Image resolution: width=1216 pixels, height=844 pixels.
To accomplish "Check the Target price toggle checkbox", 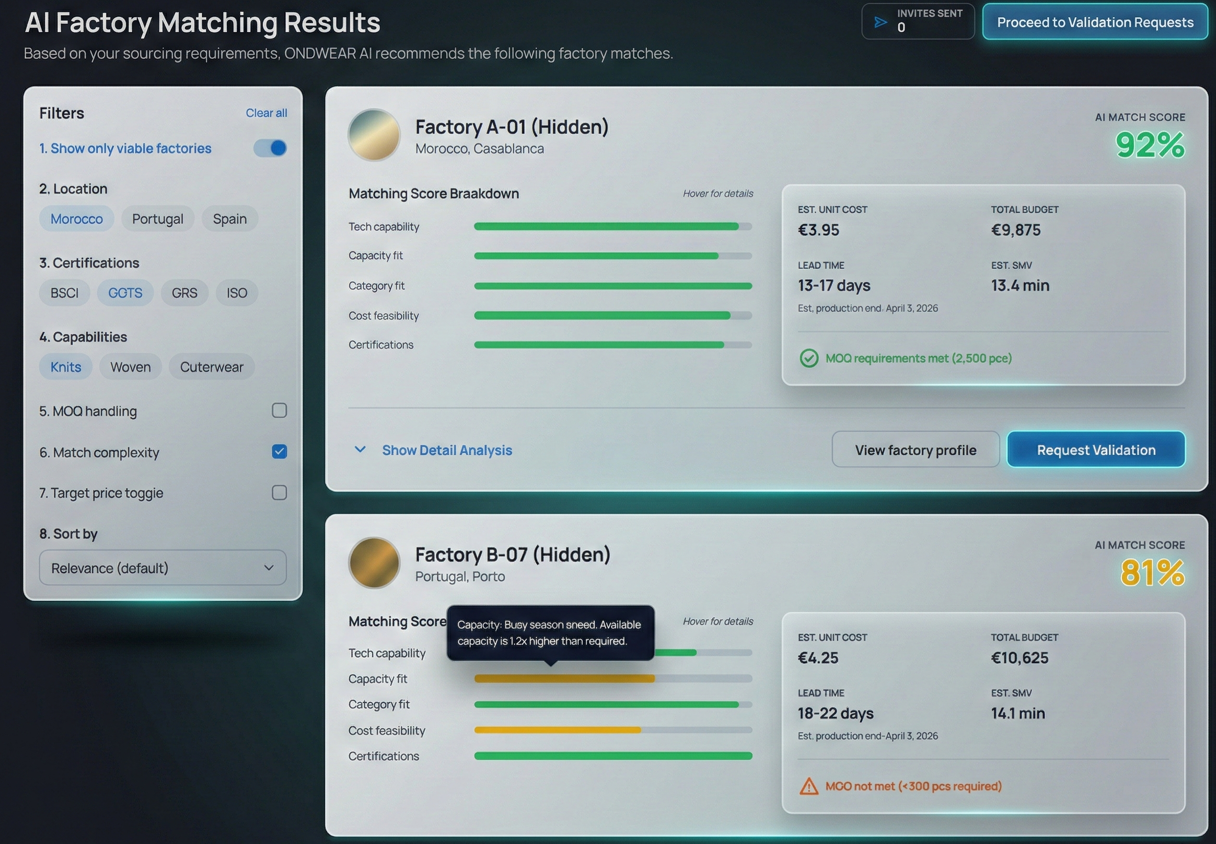I will 279,492.
